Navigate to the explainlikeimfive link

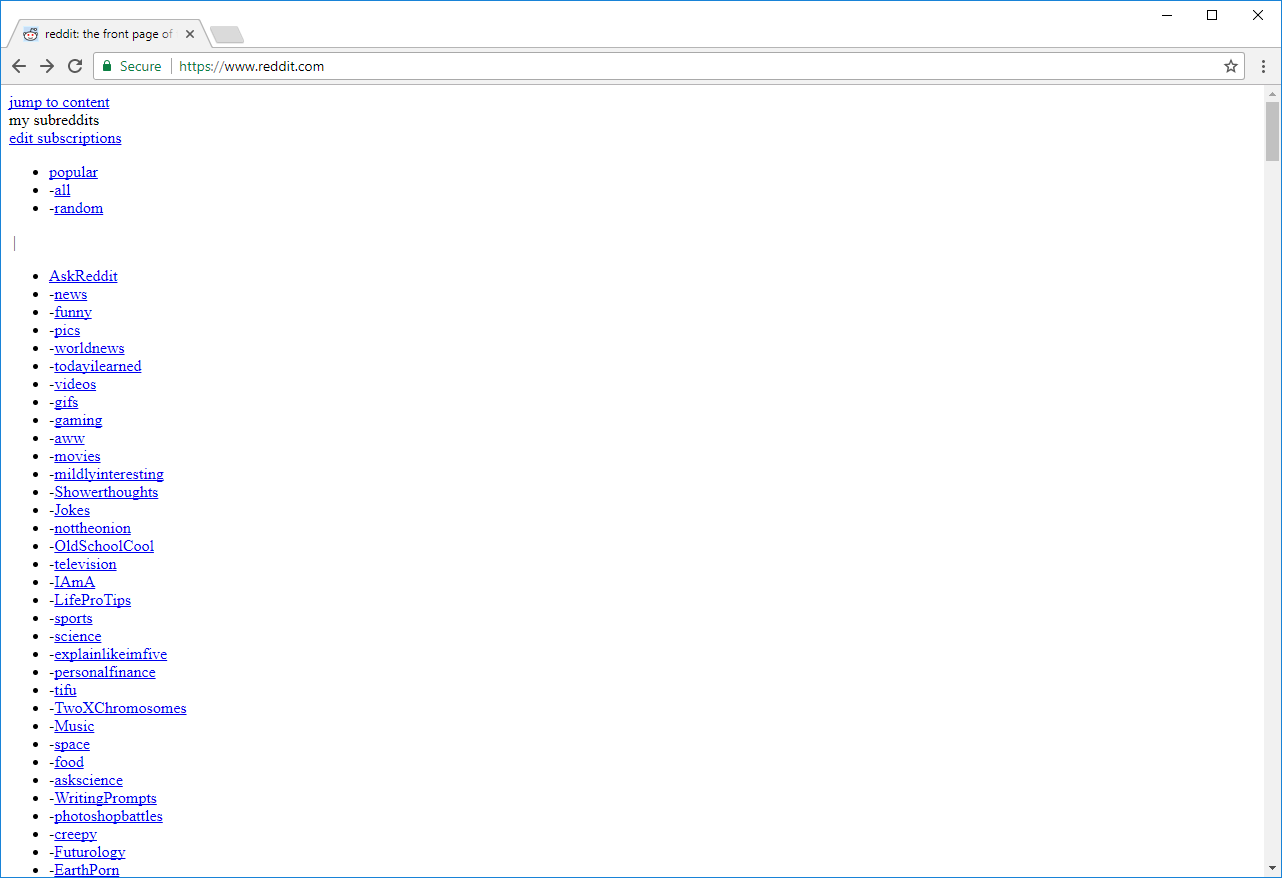coord(110,654)
